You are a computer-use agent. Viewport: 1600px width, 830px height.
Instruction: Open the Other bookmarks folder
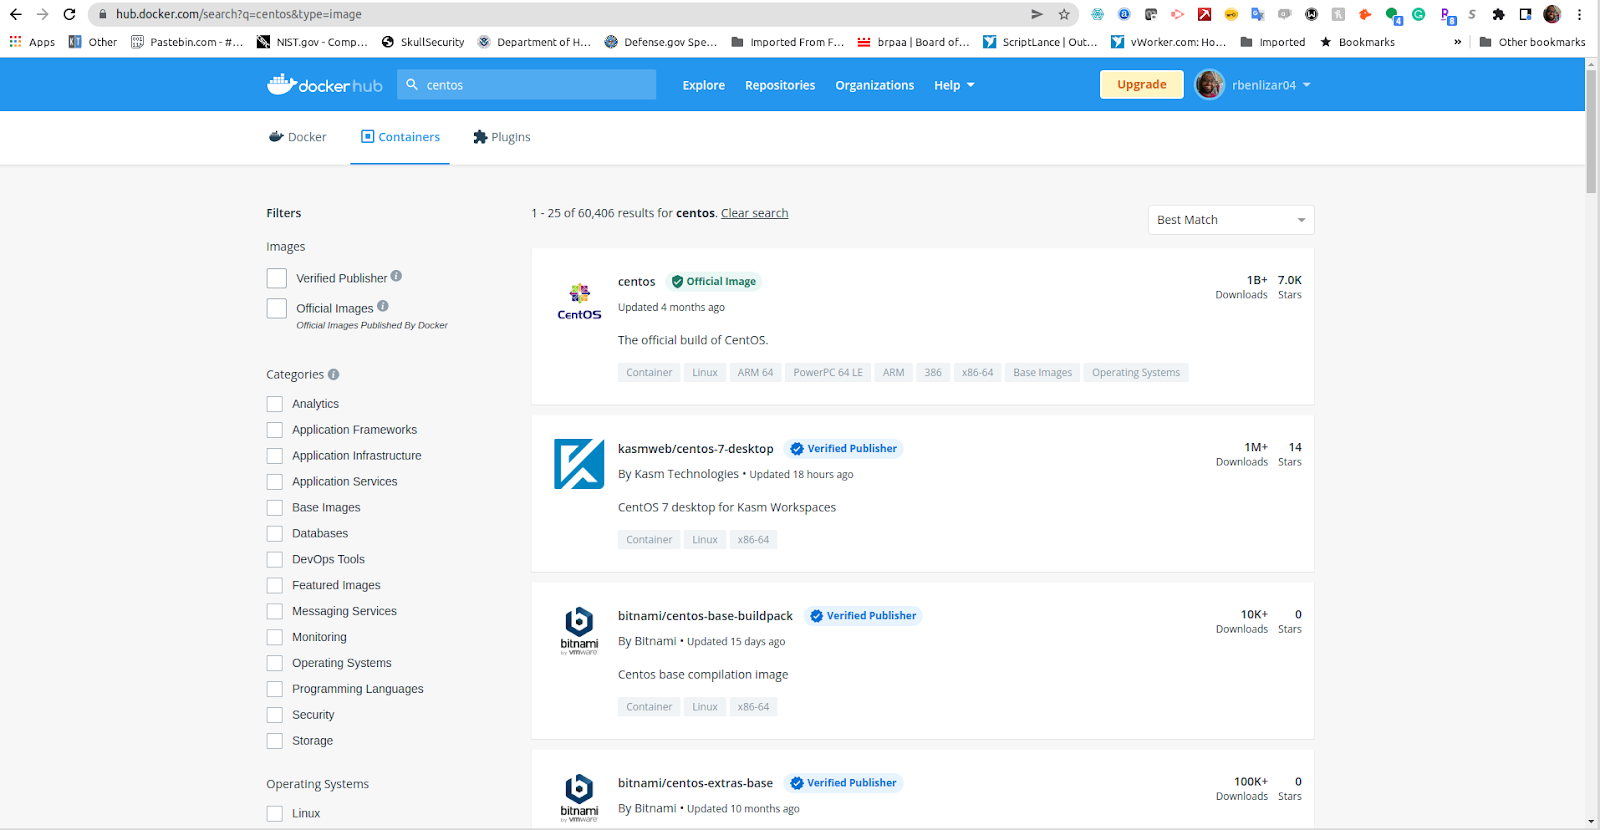click(1532, 42)
